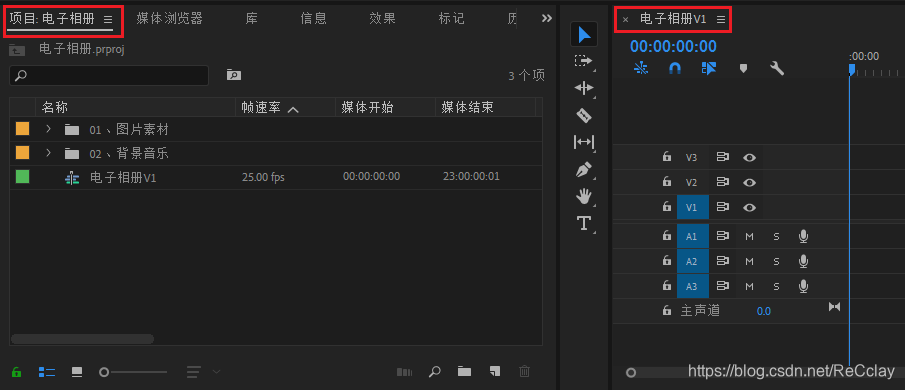Mute the A1 audio track

point(749,237)
